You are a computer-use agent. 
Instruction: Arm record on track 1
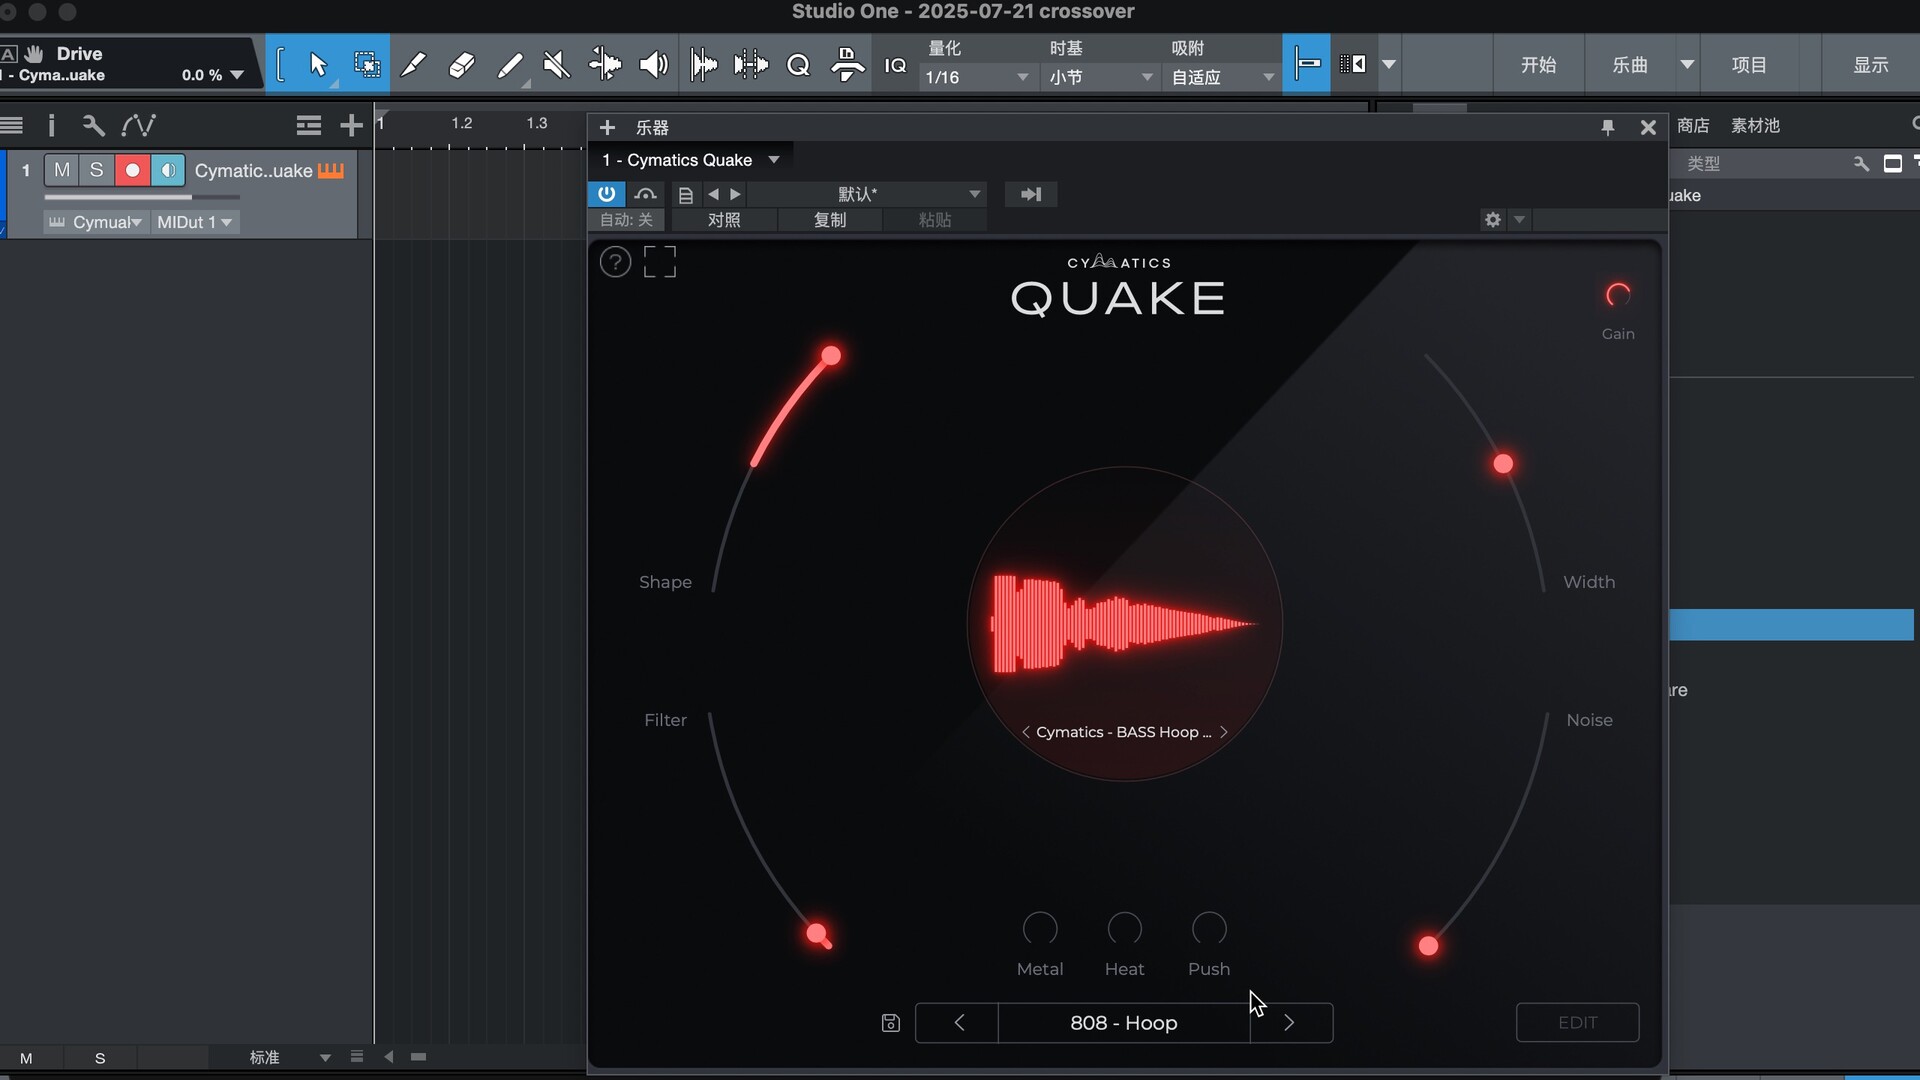132,170
